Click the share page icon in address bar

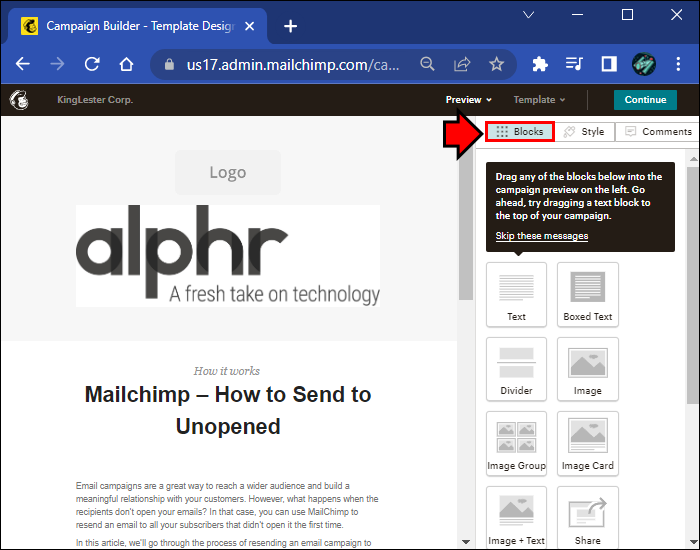click(462, 64)
